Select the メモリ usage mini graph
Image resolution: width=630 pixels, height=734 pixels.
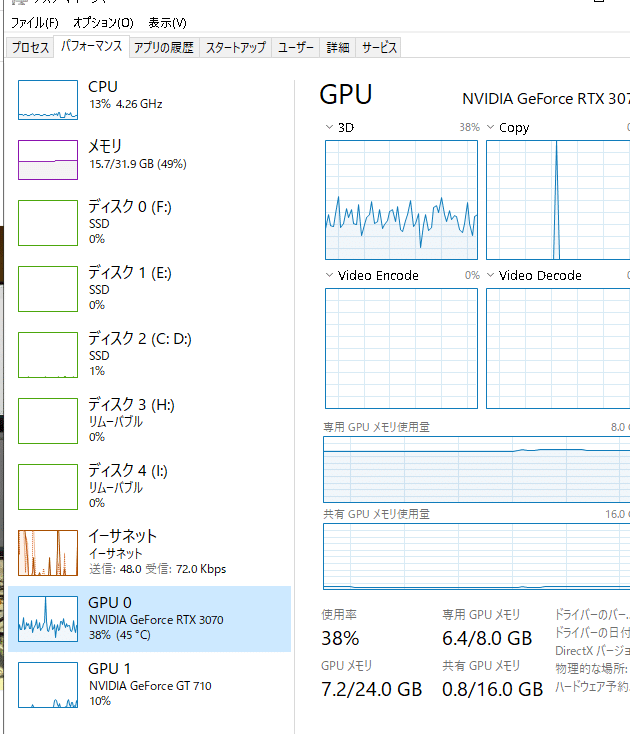click(x=48, y=160)
